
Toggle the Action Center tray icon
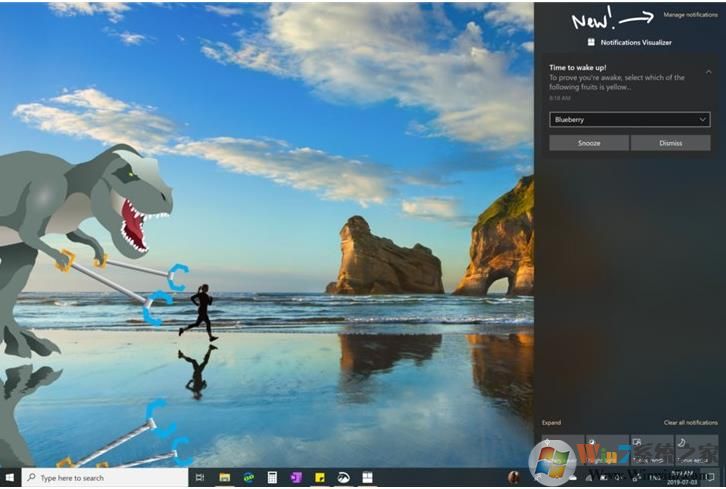click(x=711, y=477)
